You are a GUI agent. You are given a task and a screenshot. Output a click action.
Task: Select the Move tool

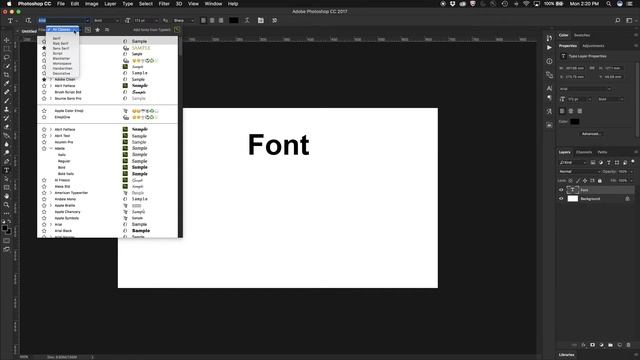pos(7,40)
